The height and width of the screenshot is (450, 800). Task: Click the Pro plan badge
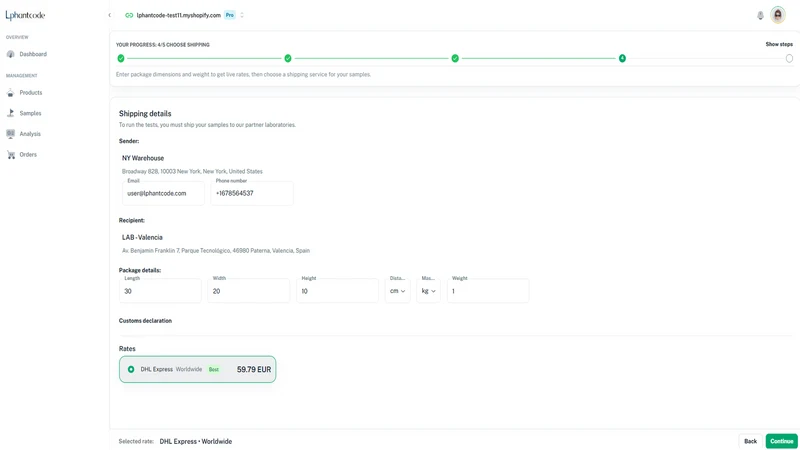(x=230, y=15)
